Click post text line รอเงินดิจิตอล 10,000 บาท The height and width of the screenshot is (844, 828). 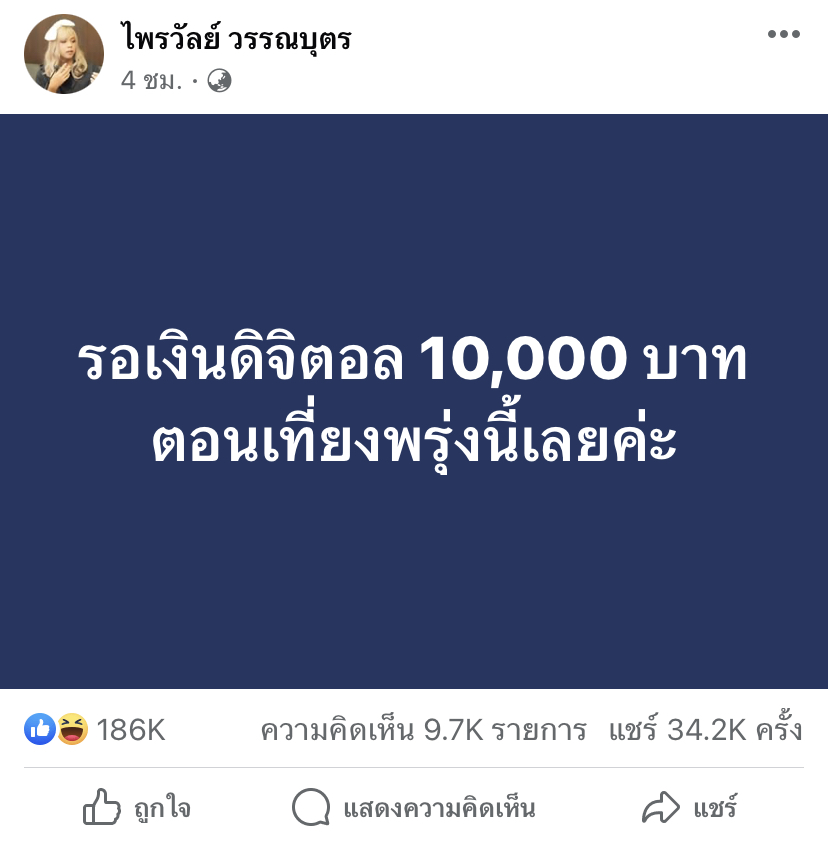point(412,360)
